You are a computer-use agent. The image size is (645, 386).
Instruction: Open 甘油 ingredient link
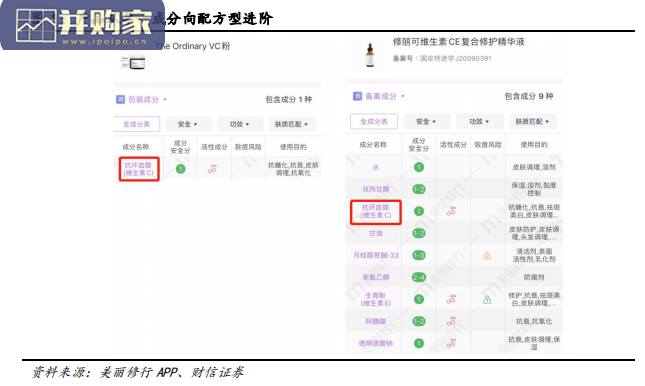(376, 233)
